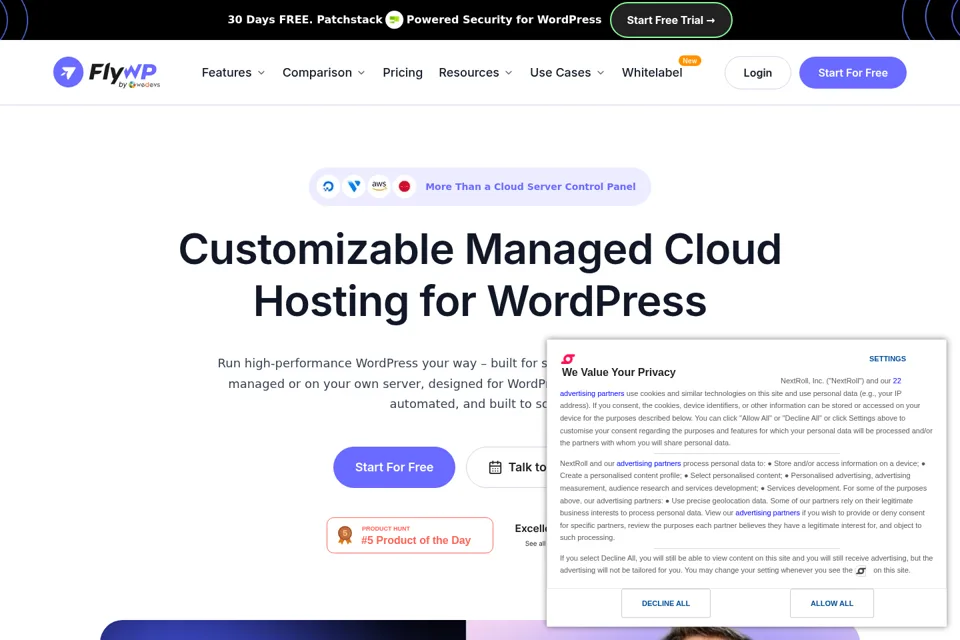960x640 pixels.
Task: Open advertising partners link after 'View our'
Action: (x=767, y=513)
